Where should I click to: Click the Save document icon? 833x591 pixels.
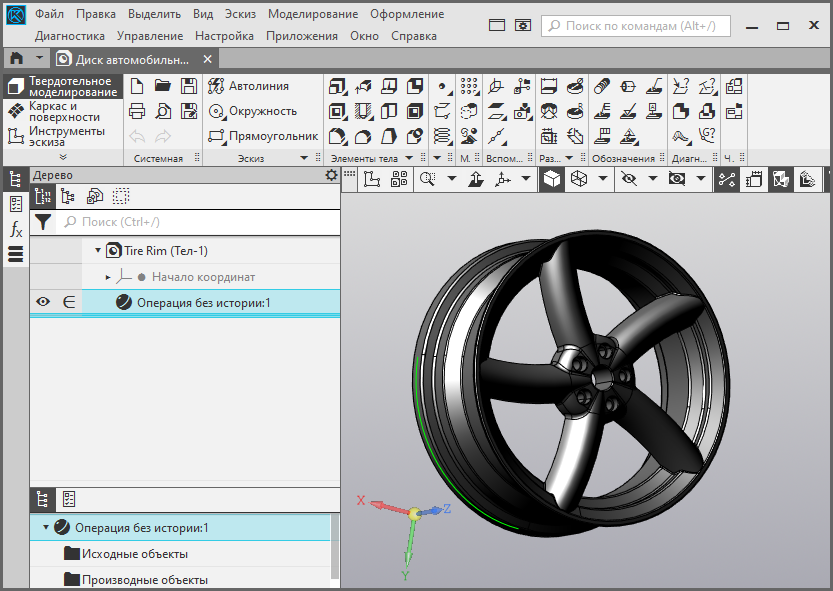point(188,86)
